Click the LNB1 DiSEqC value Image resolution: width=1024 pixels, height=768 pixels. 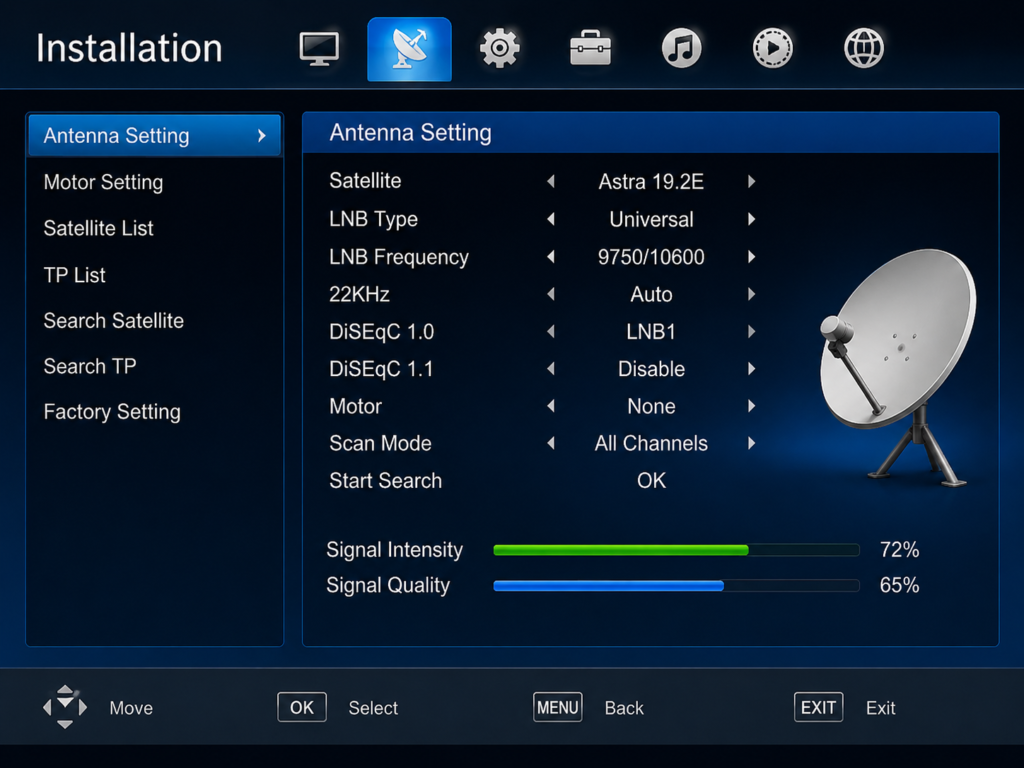pyautogui.click(x=651, y=332)
